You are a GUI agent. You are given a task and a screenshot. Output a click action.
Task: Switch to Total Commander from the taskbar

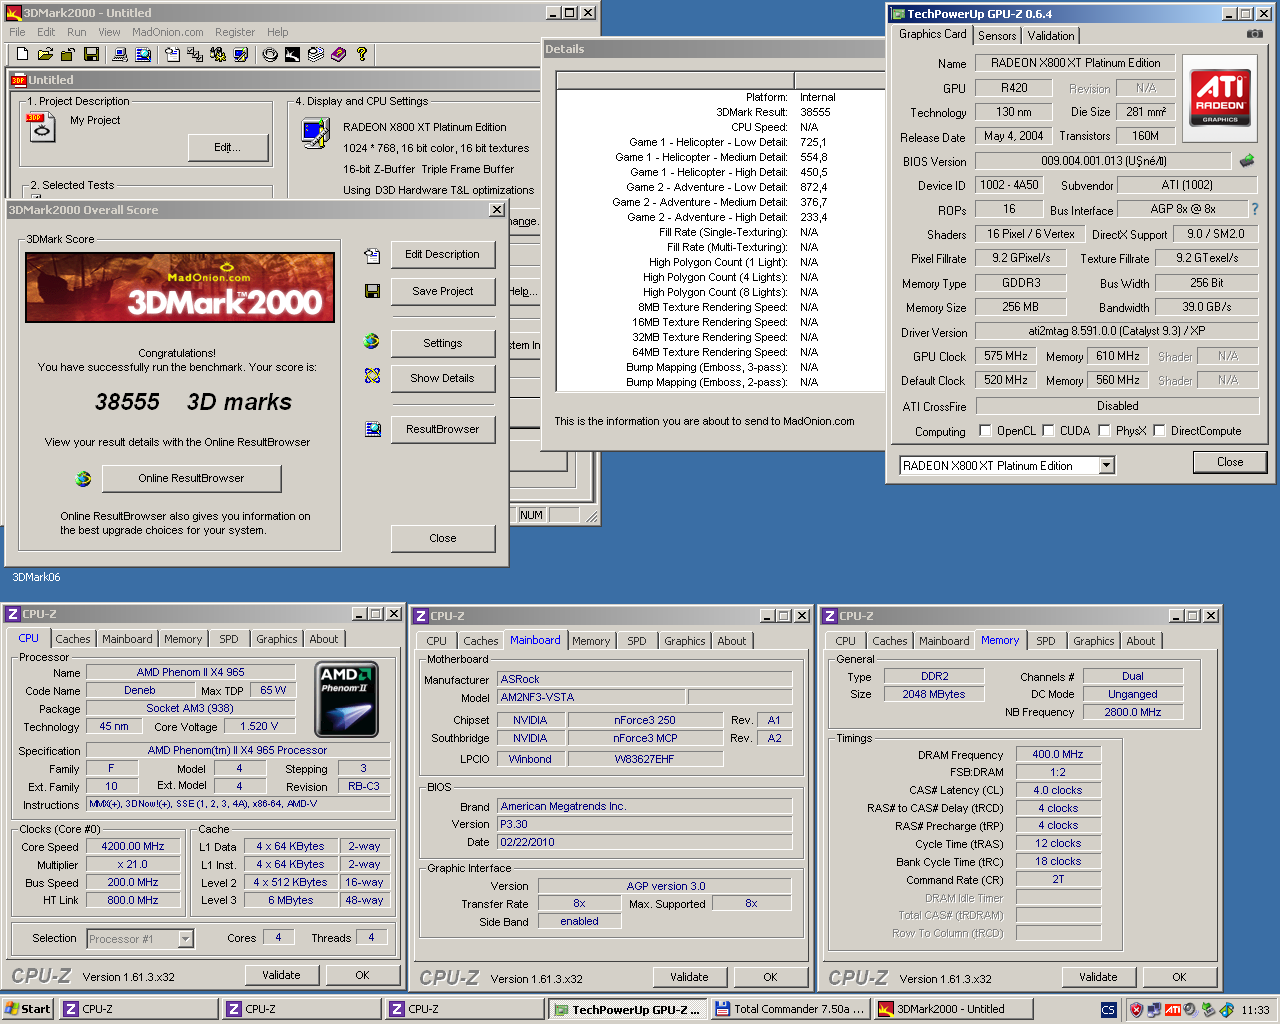click(790, 1009)
